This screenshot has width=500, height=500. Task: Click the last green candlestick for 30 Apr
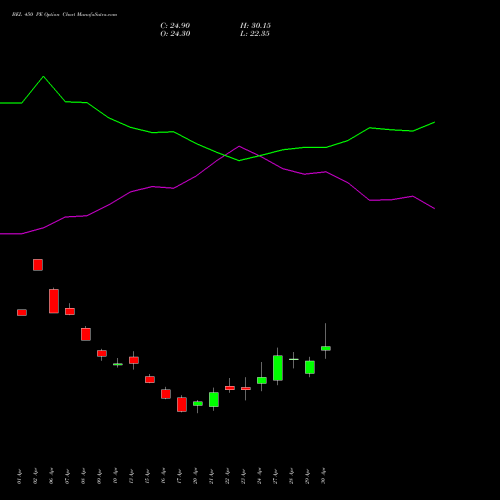[326, 348]
